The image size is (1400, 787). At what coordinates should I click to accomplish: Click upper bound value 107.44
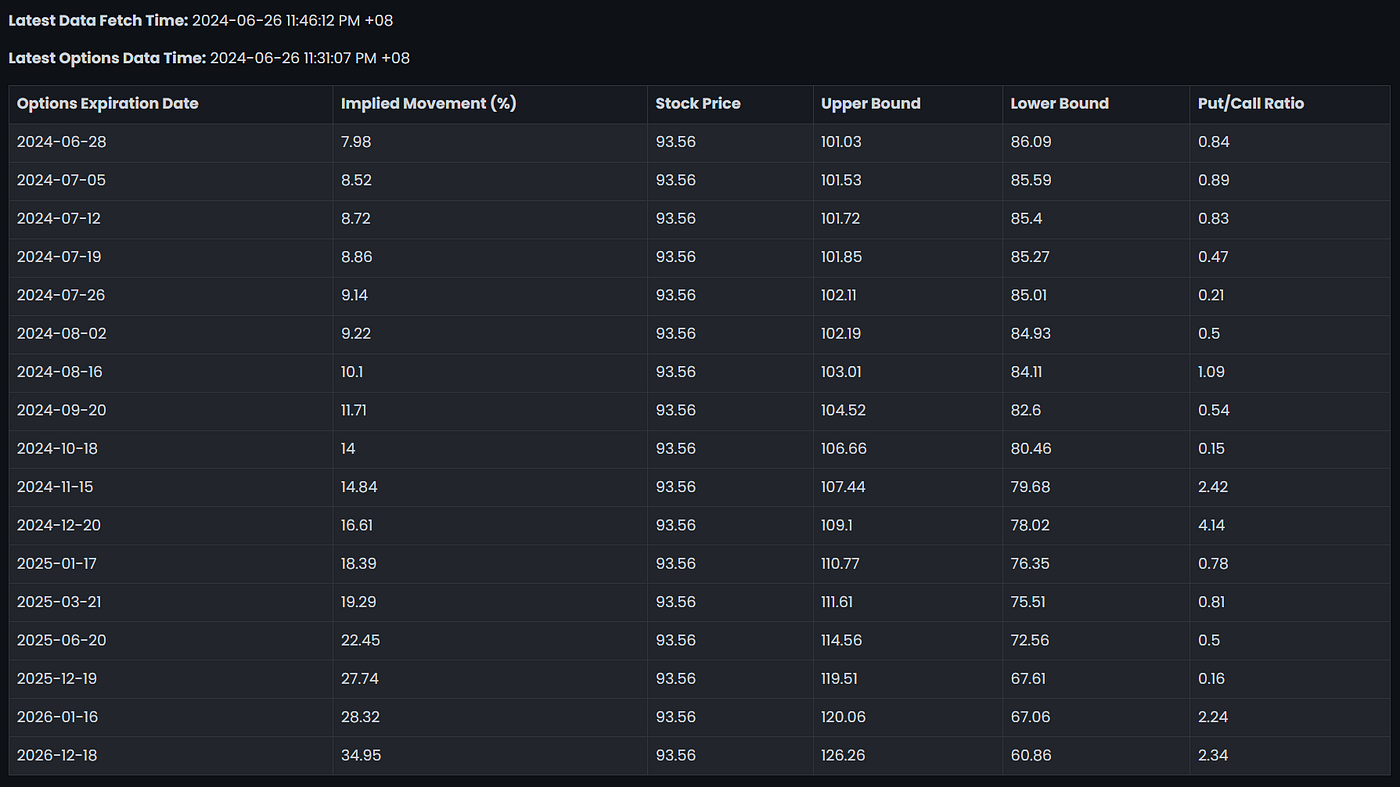(x=843, y=487)
